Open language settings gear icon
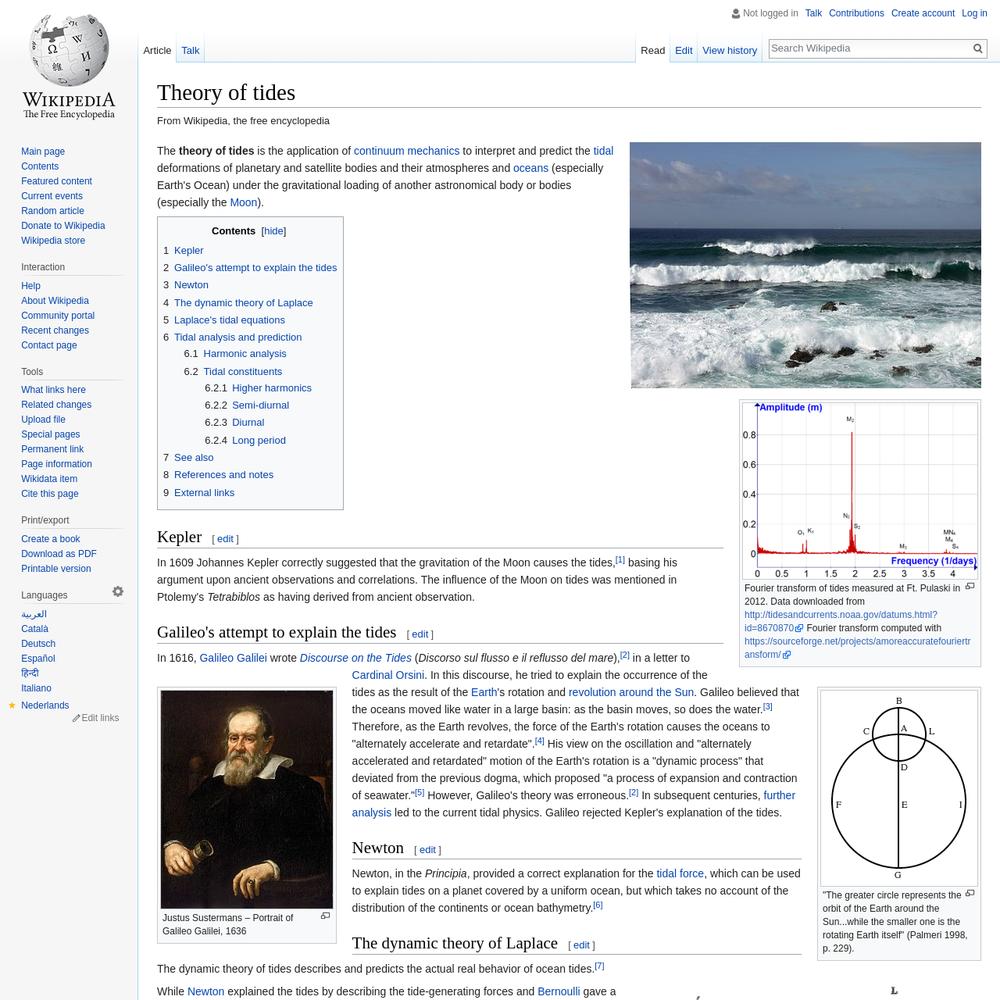This screenshot has height=1000, width=1000. pos(117,592)
